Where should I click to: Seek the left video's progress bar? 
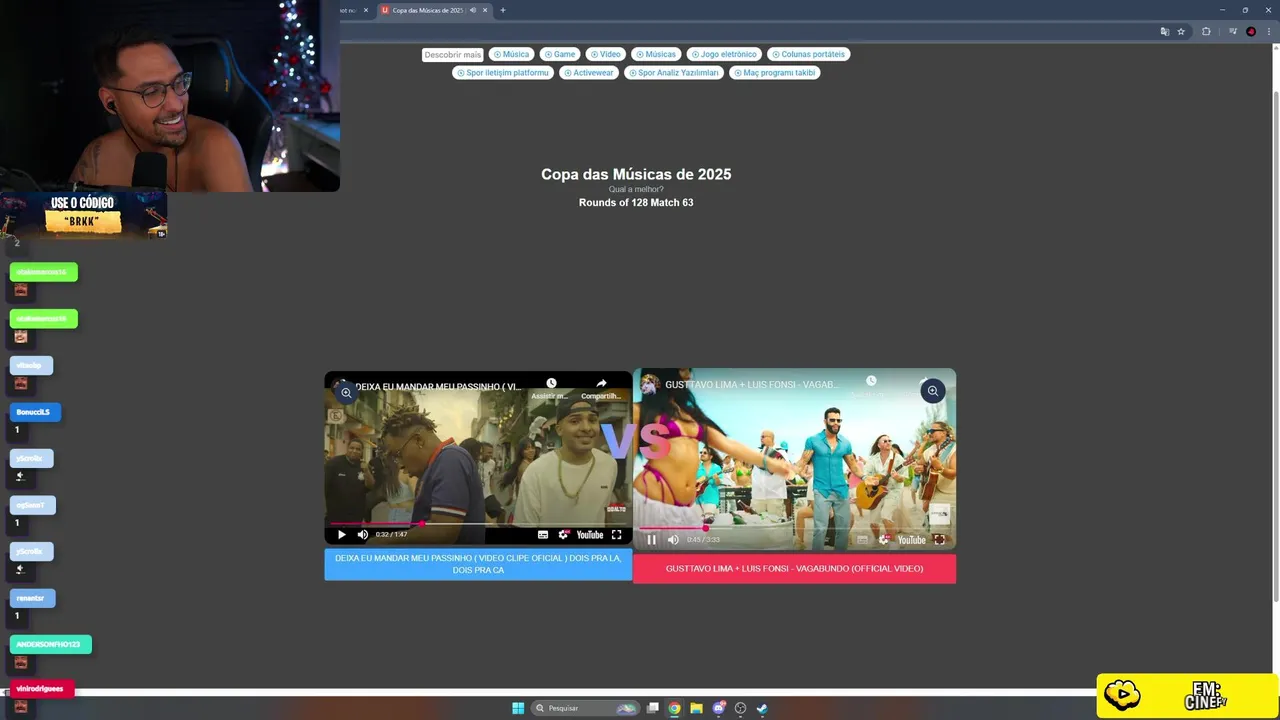coord(478,523)
